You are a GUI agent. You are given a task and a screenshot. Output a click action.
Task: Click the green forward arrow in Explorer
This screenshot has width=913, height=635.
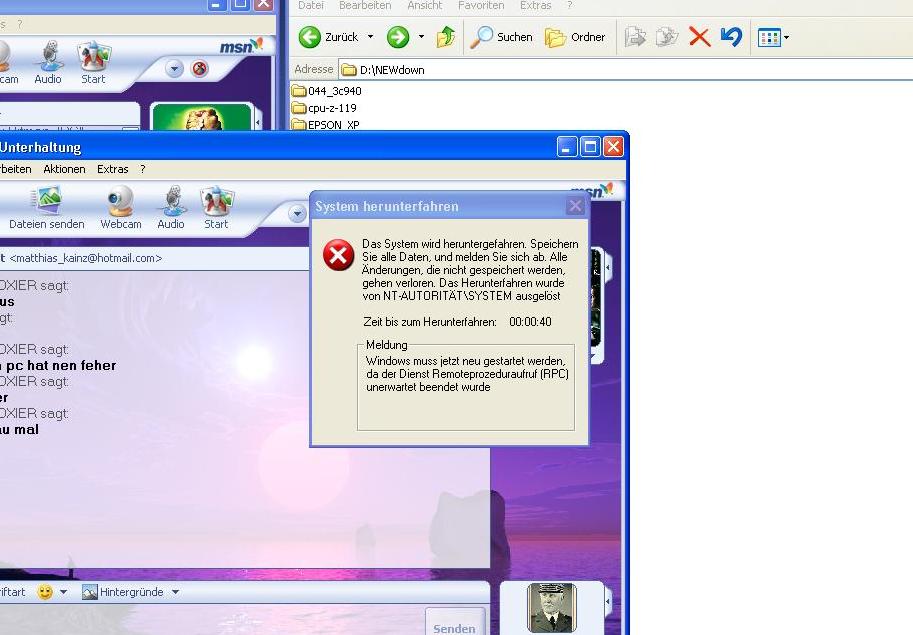(398, 37)
